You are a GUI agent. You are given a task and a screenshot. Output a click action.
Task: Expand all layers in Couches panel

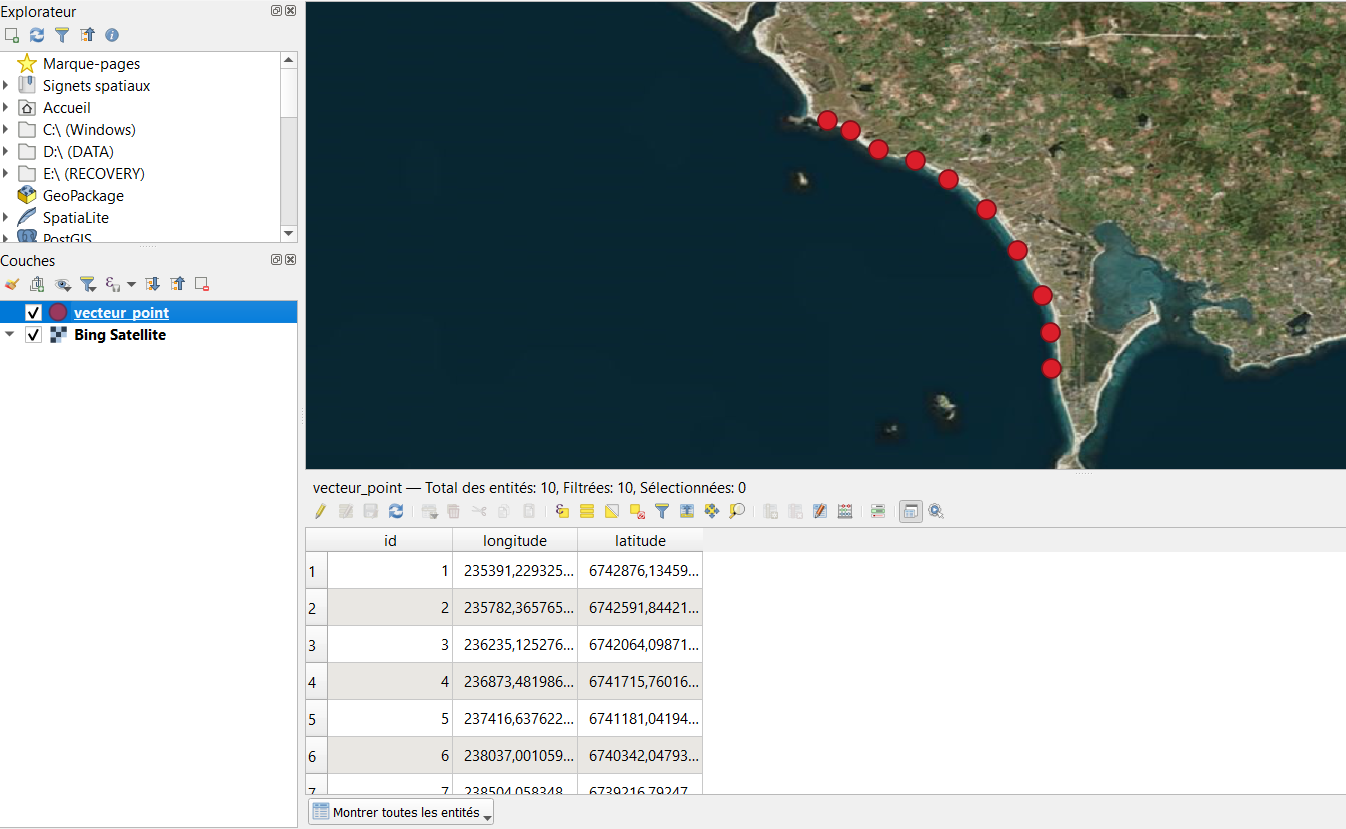[152, 284]
